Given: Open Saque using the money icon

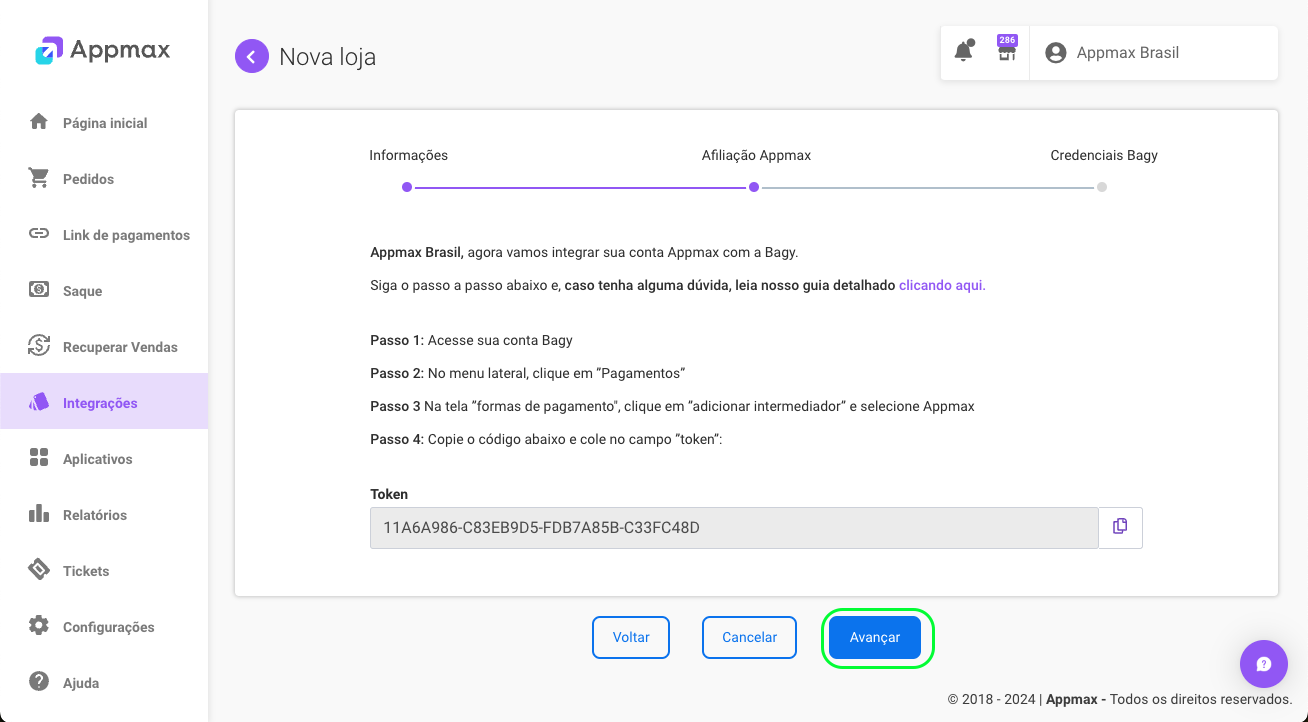Looking at the screenshot, I should tap(39, 290).
